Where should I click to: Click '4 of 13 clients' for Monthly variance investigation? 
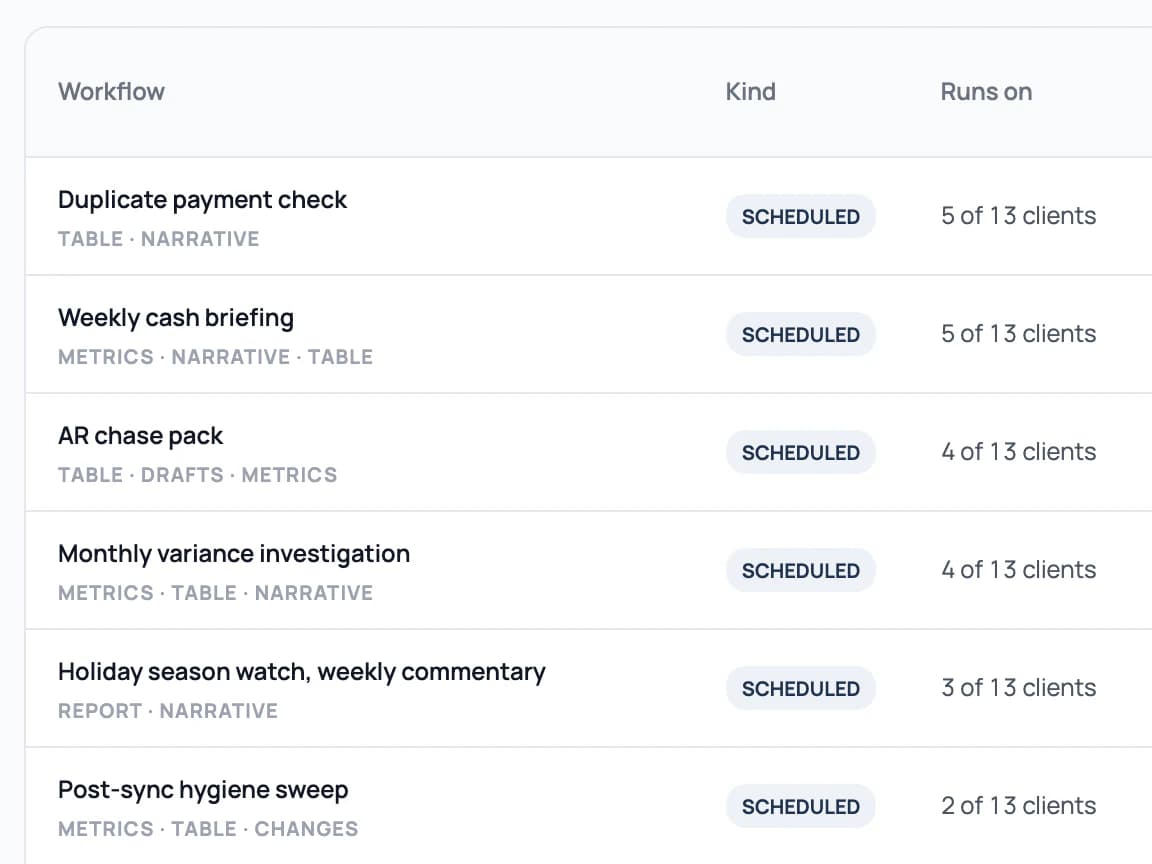coord(1018,570)
